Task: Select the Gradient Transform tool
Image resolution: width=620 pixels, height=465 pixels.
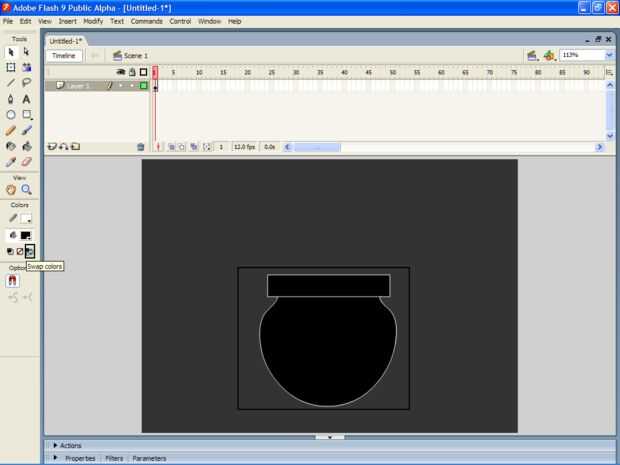Action: coord(26,68)
